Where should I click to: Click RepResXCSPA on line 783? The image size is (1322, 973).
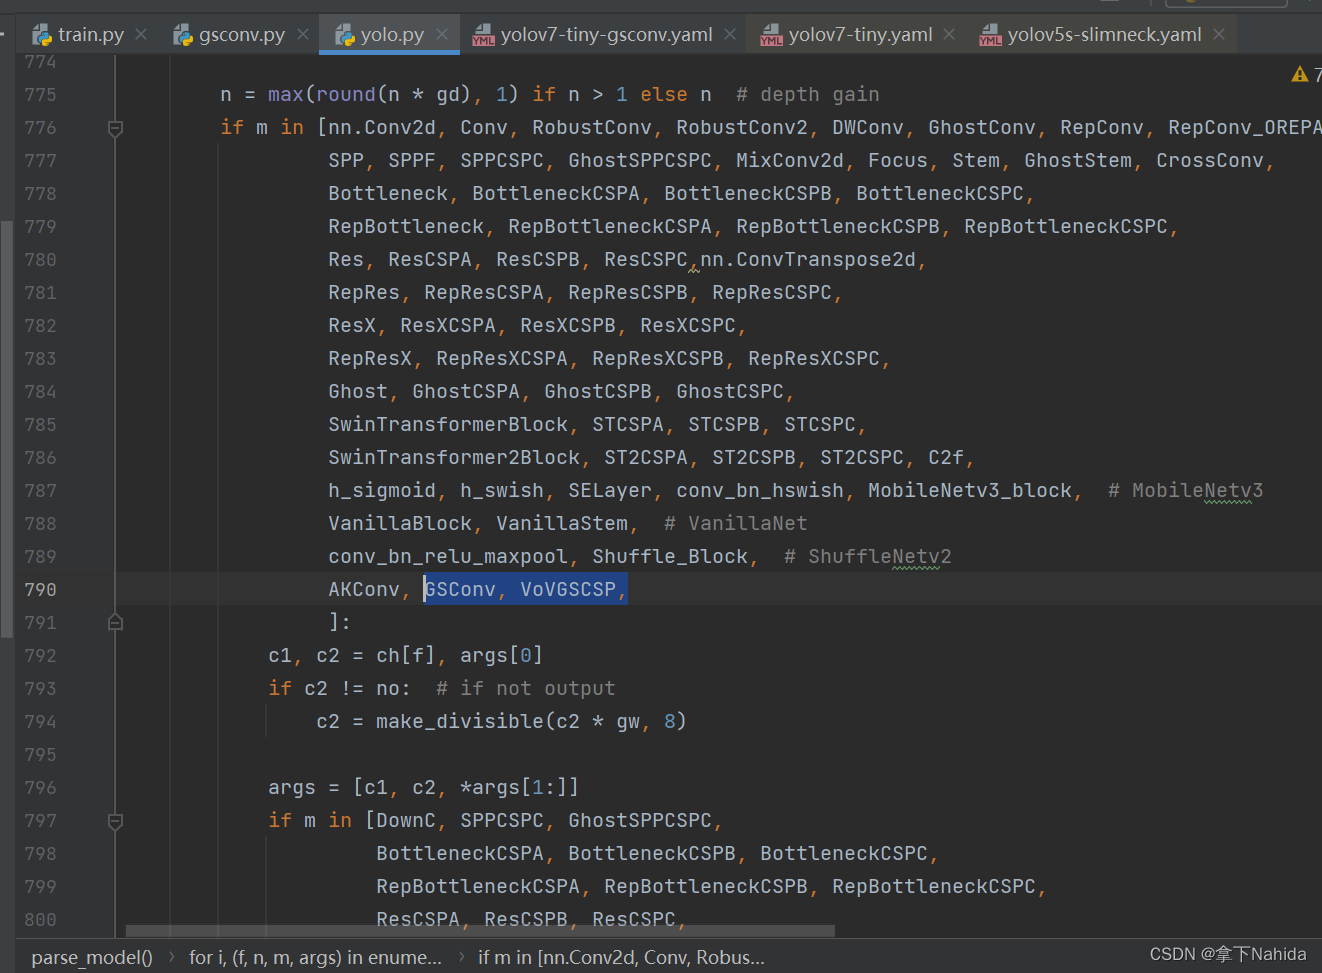[502, 359]
